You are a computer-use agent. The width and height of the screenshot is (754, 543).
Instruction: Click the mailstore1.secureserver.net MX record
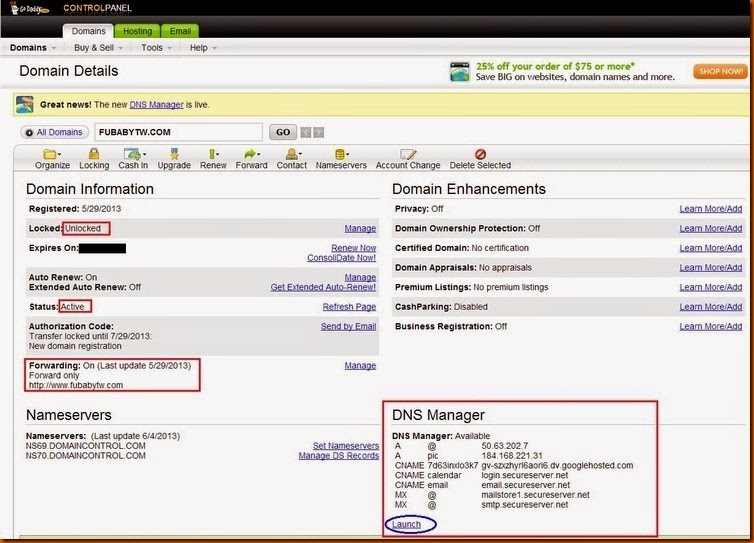pyautogui.click(x=535, y=495)
